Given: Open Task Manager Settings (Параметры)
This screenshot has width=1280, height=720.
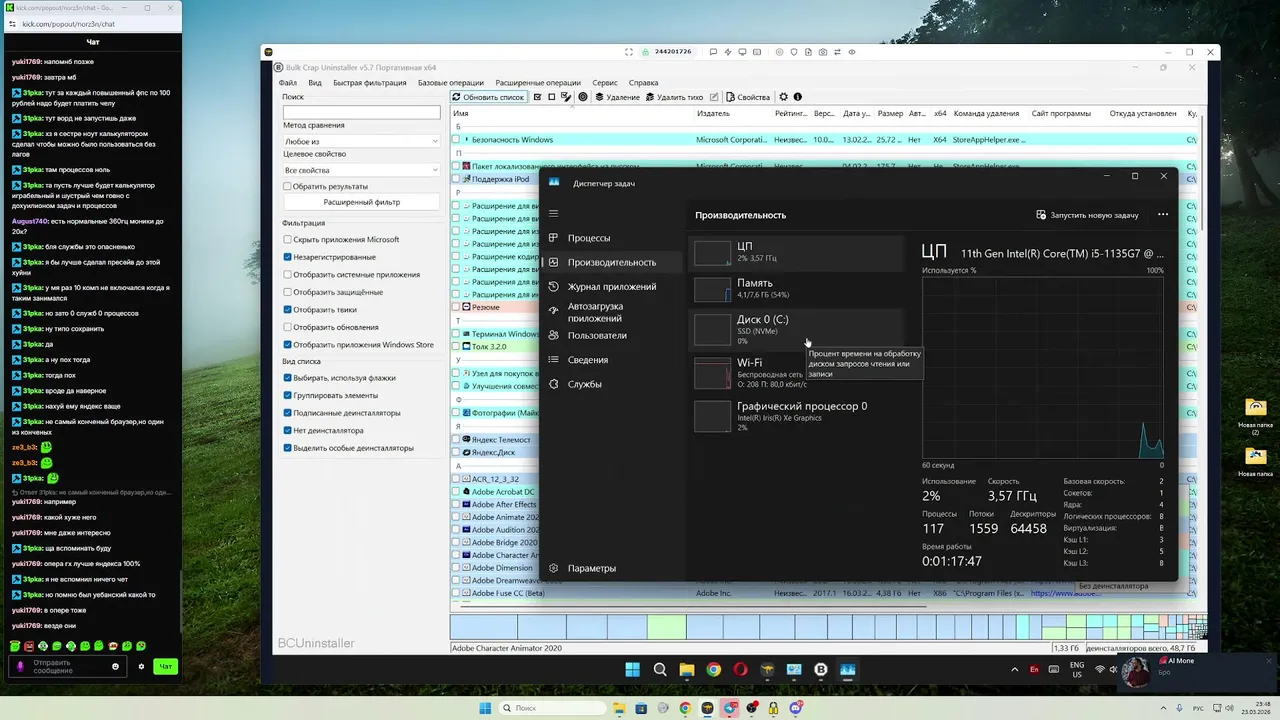Looking at the screenshot, I should tap(612, 568).
